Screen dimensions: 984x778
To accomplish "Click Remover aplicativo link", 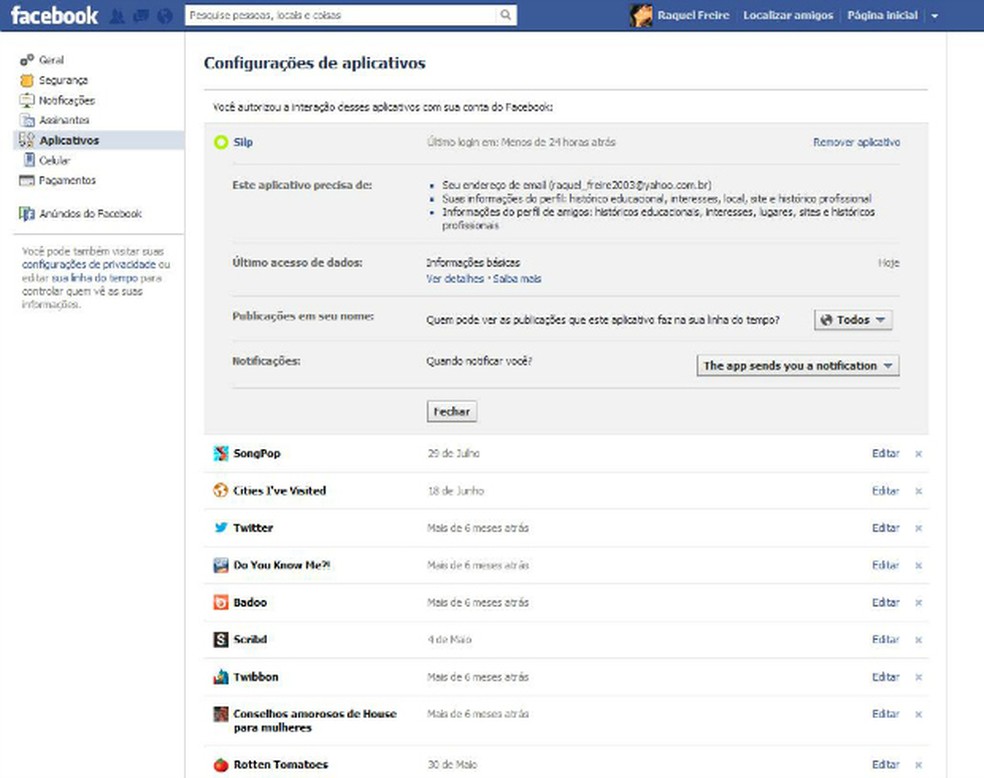I will tap(857, 142).
